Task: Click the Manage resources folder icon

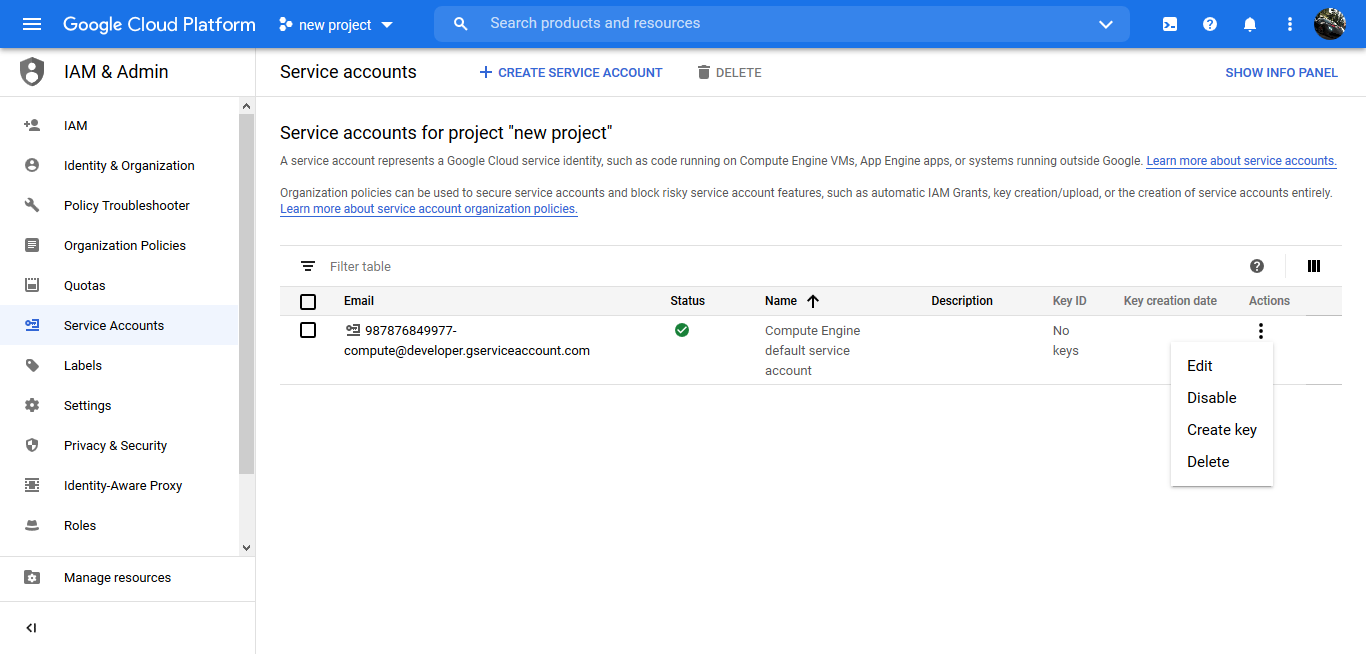Action: [32, 577]
